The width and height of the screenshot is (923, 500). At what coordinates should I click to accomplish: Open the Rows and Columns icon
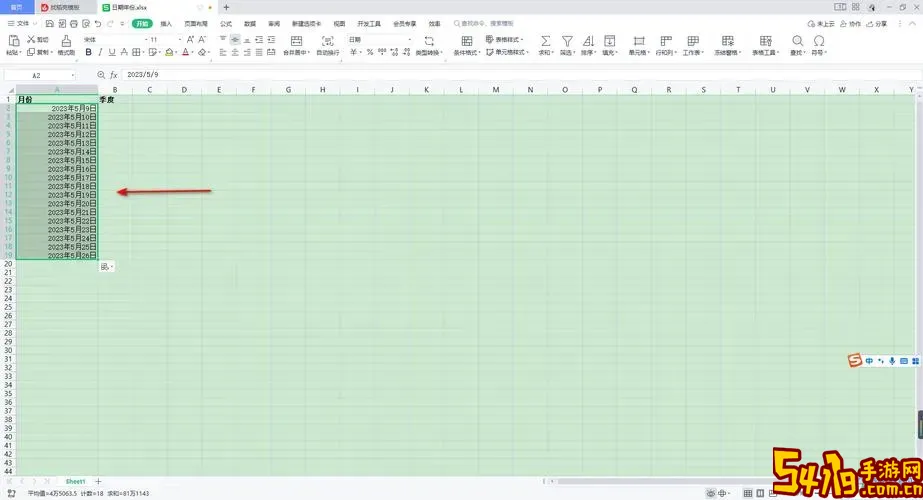[666, 41]
